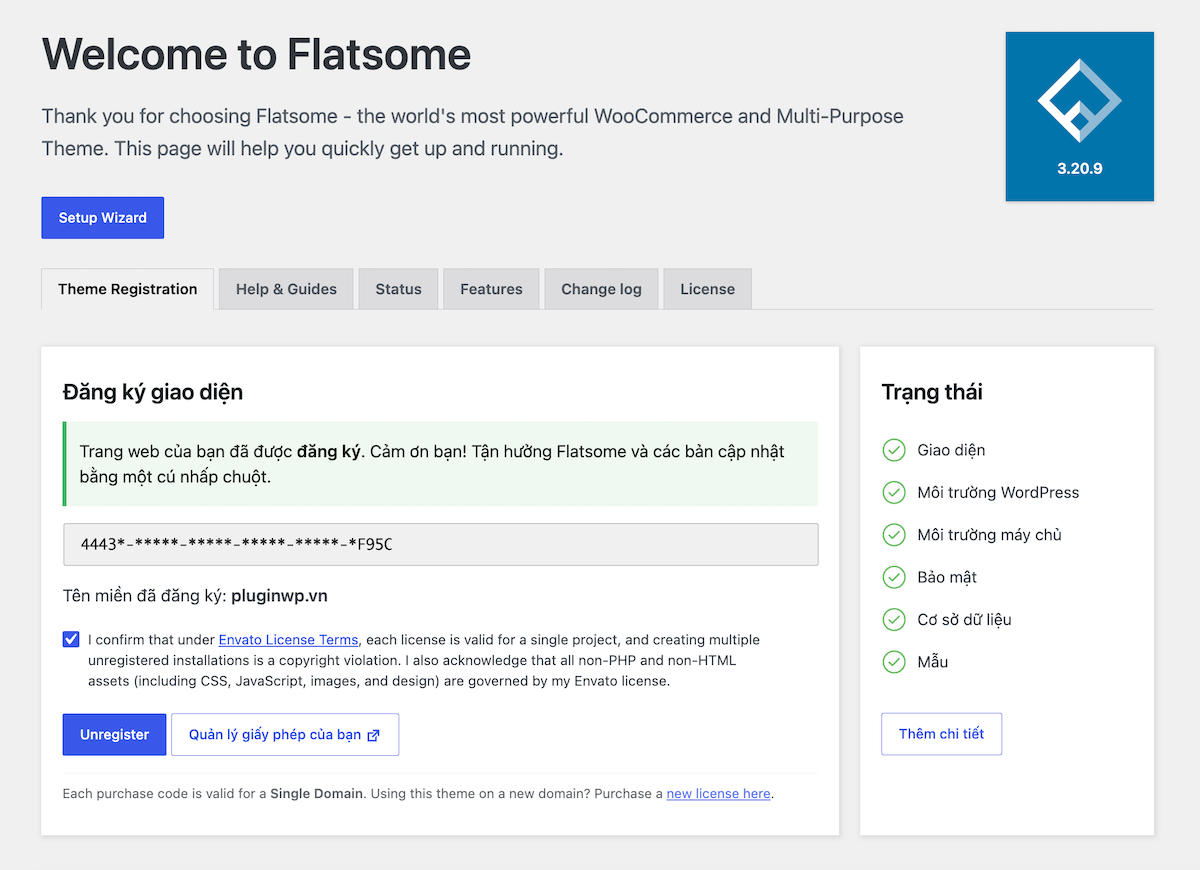
Task: Click the check icon beside Cơ sở dữ liệu
Action: point(894,619)
